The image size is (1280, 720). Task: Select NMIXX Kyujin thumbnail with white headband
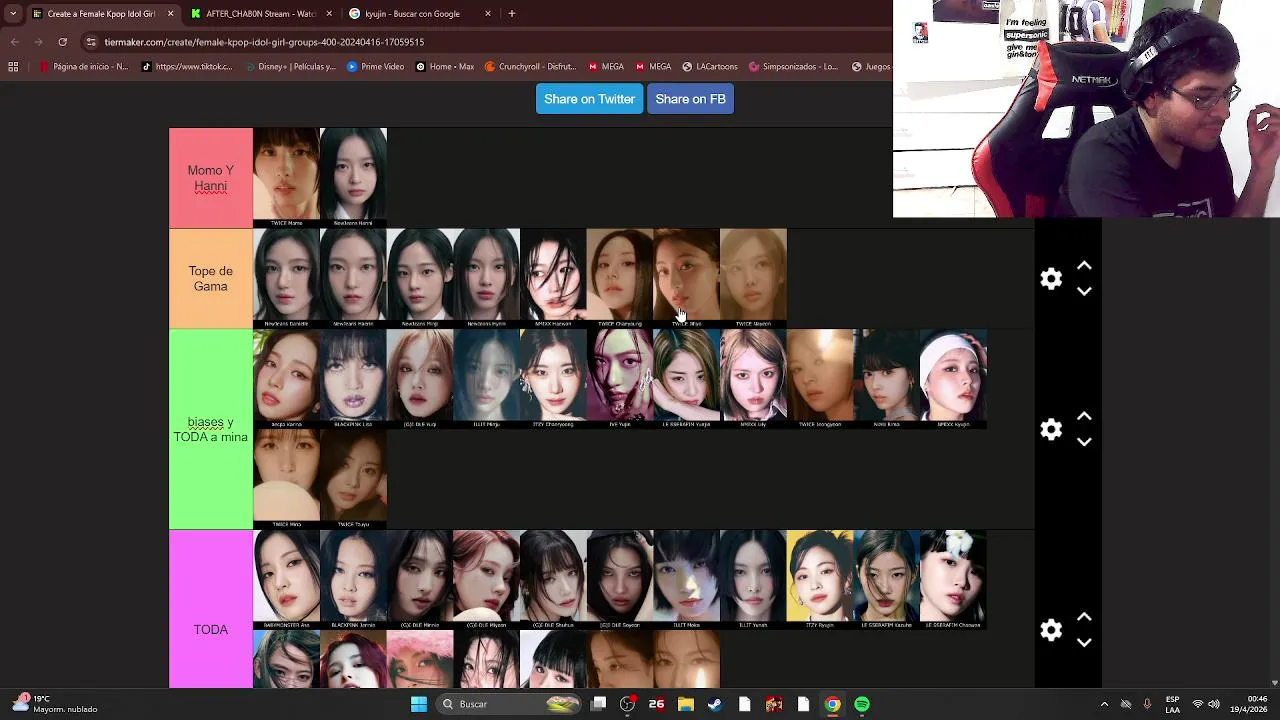click(953, 379)
